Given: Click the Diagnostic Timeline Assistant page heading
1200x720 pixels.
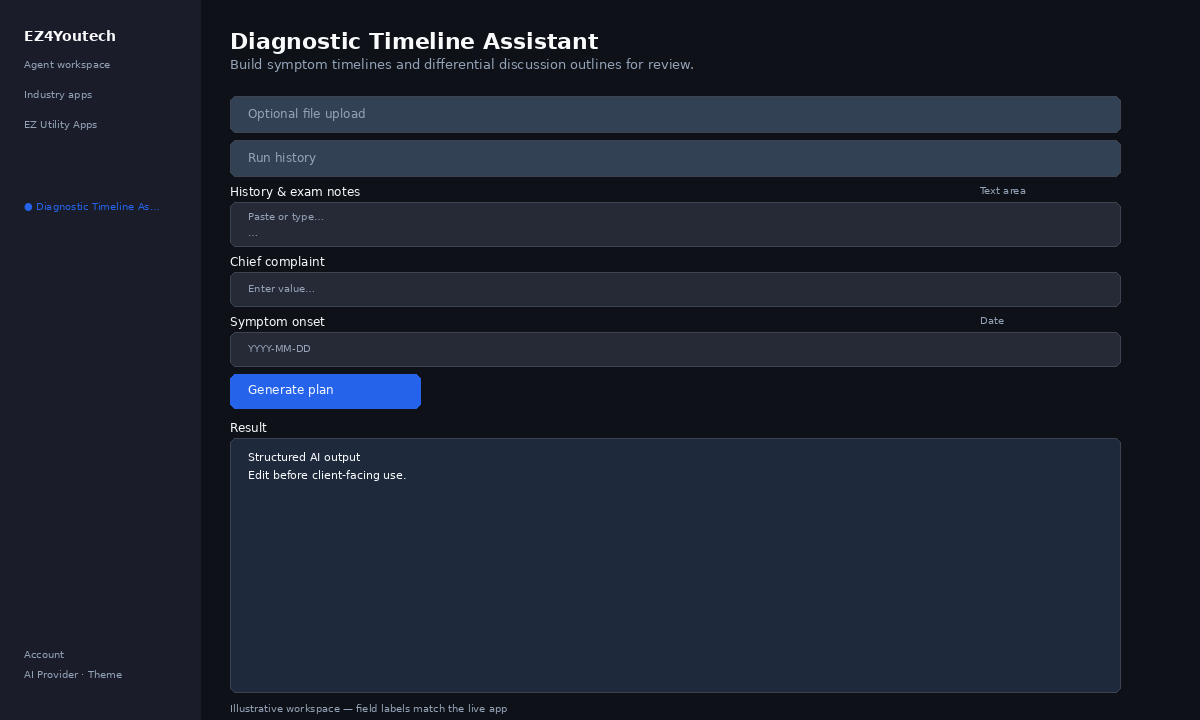Looking at the screenshot, I should pos(414,41).
